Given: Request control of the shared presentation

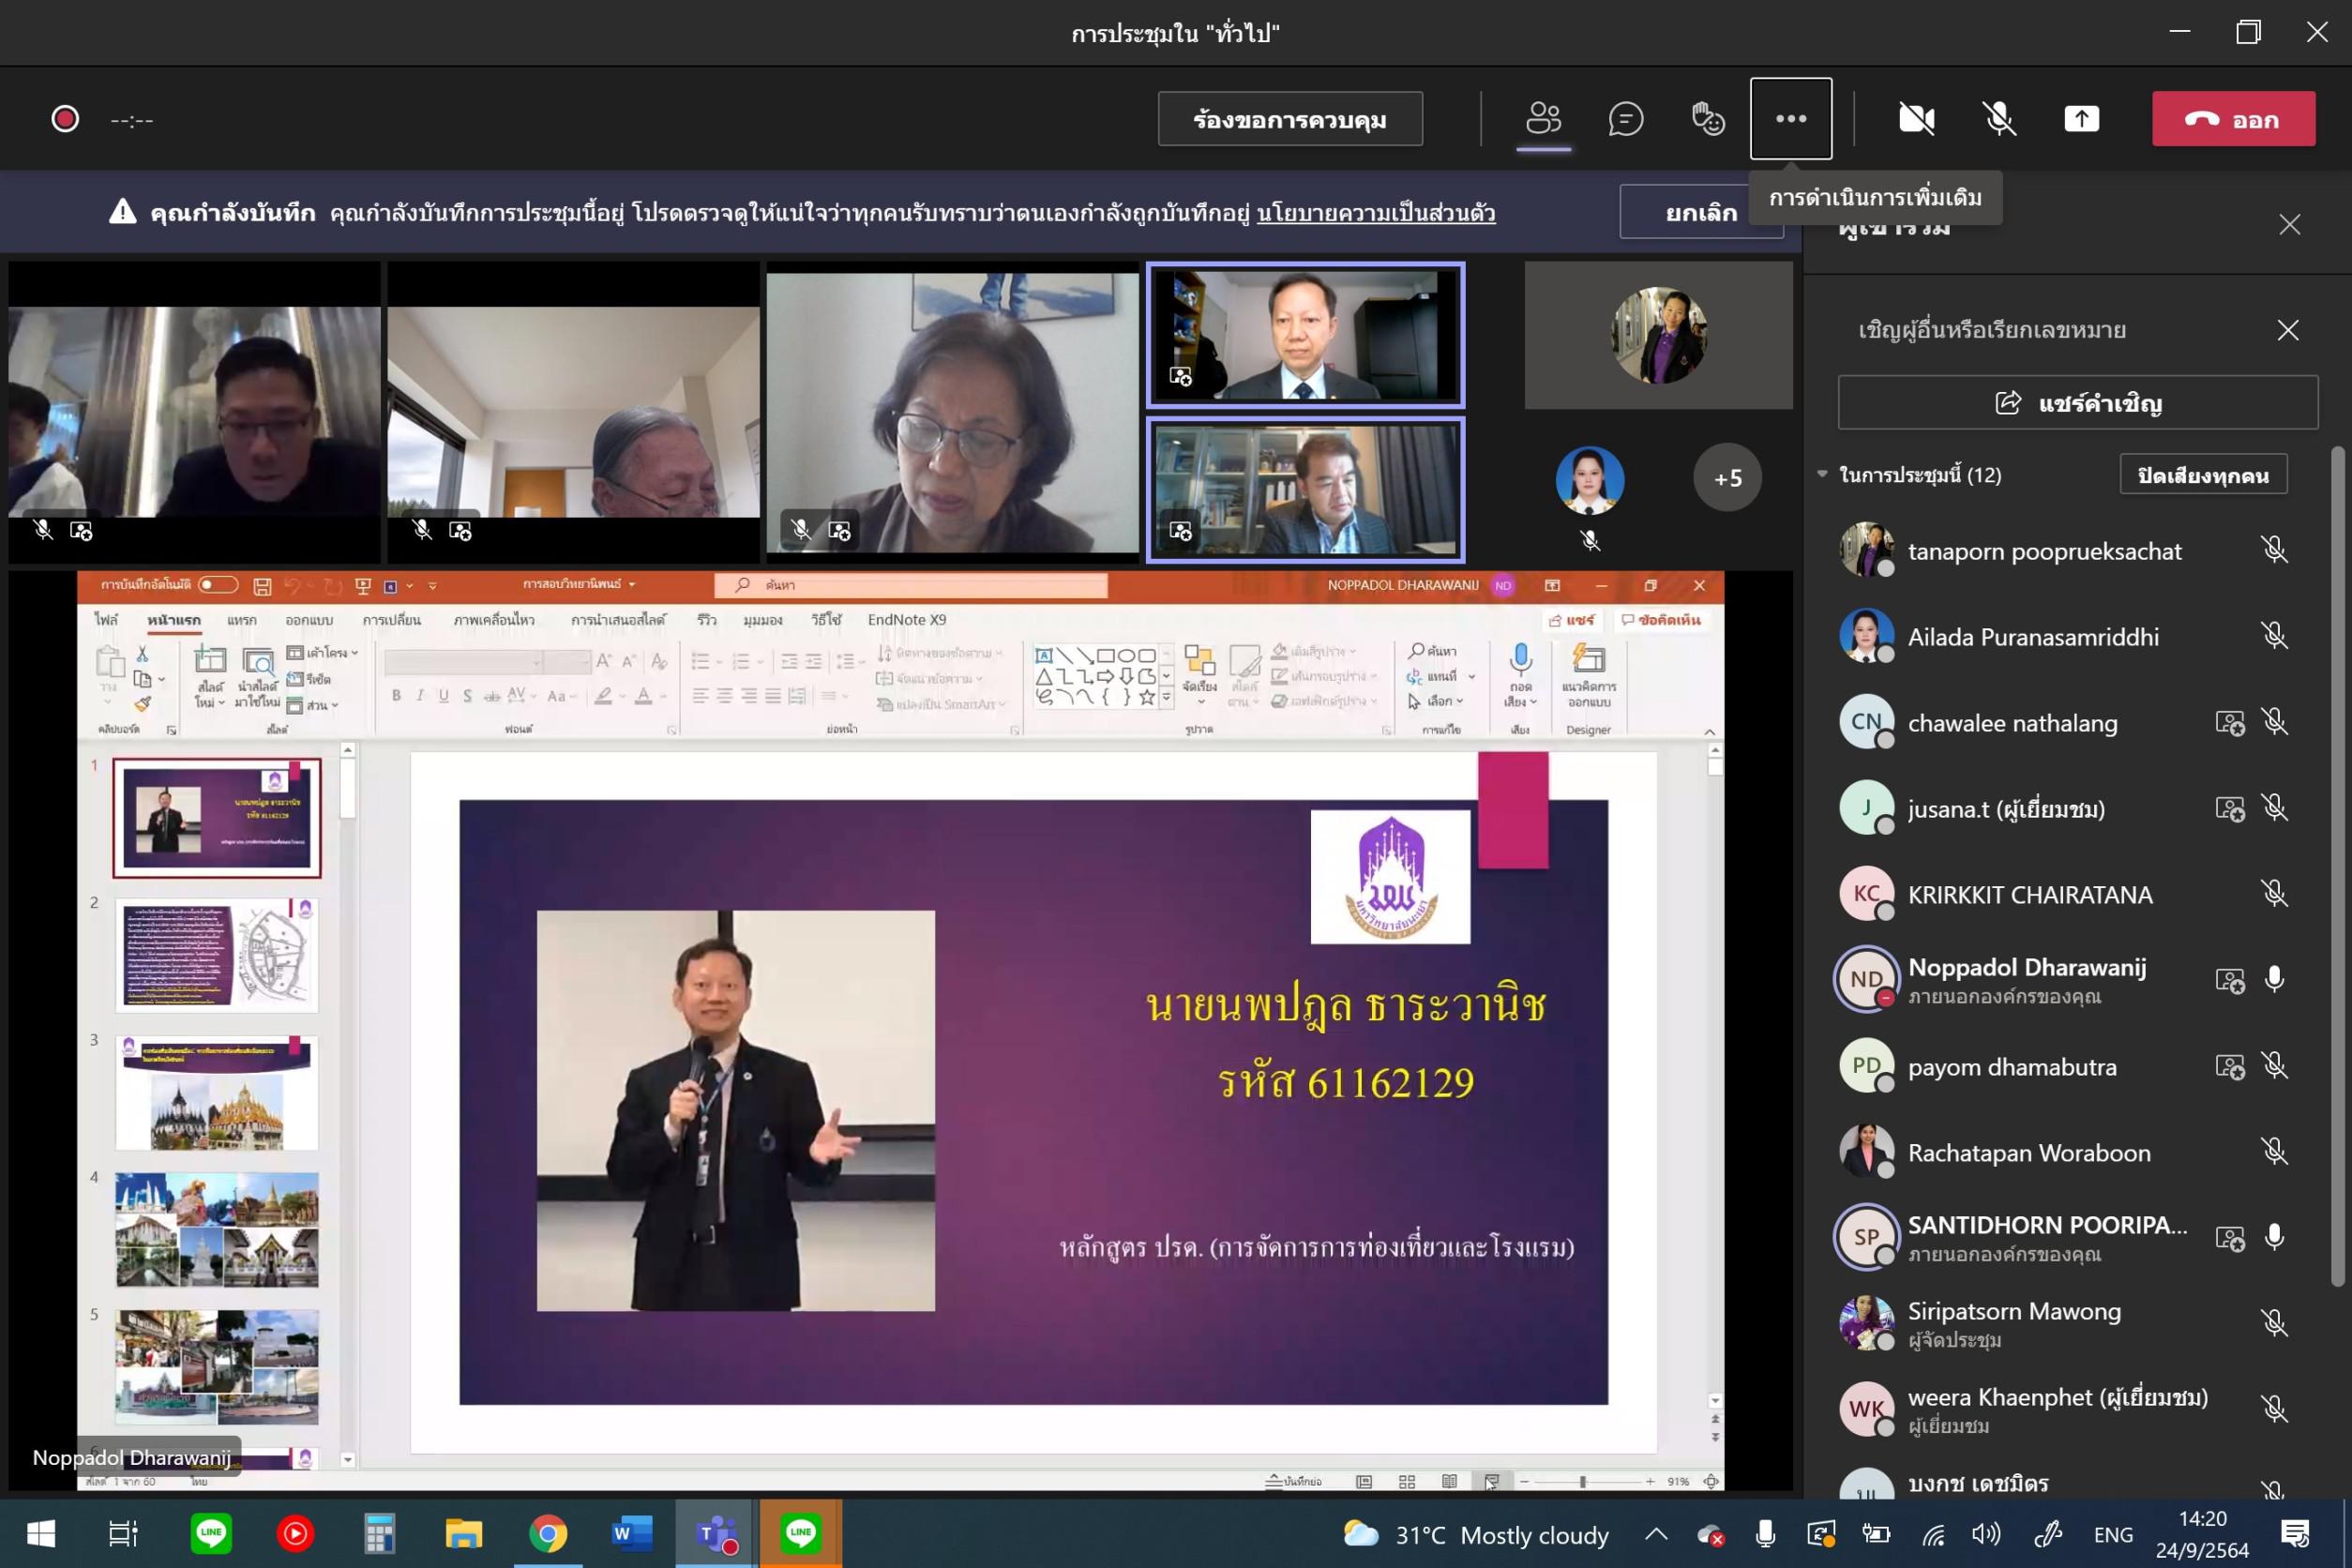Looking at the screenshot, I should tap(1290, 119).
